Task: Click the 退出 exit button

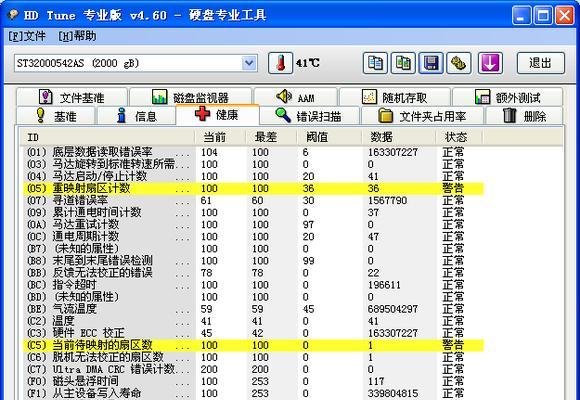Action: pos(540,63)
